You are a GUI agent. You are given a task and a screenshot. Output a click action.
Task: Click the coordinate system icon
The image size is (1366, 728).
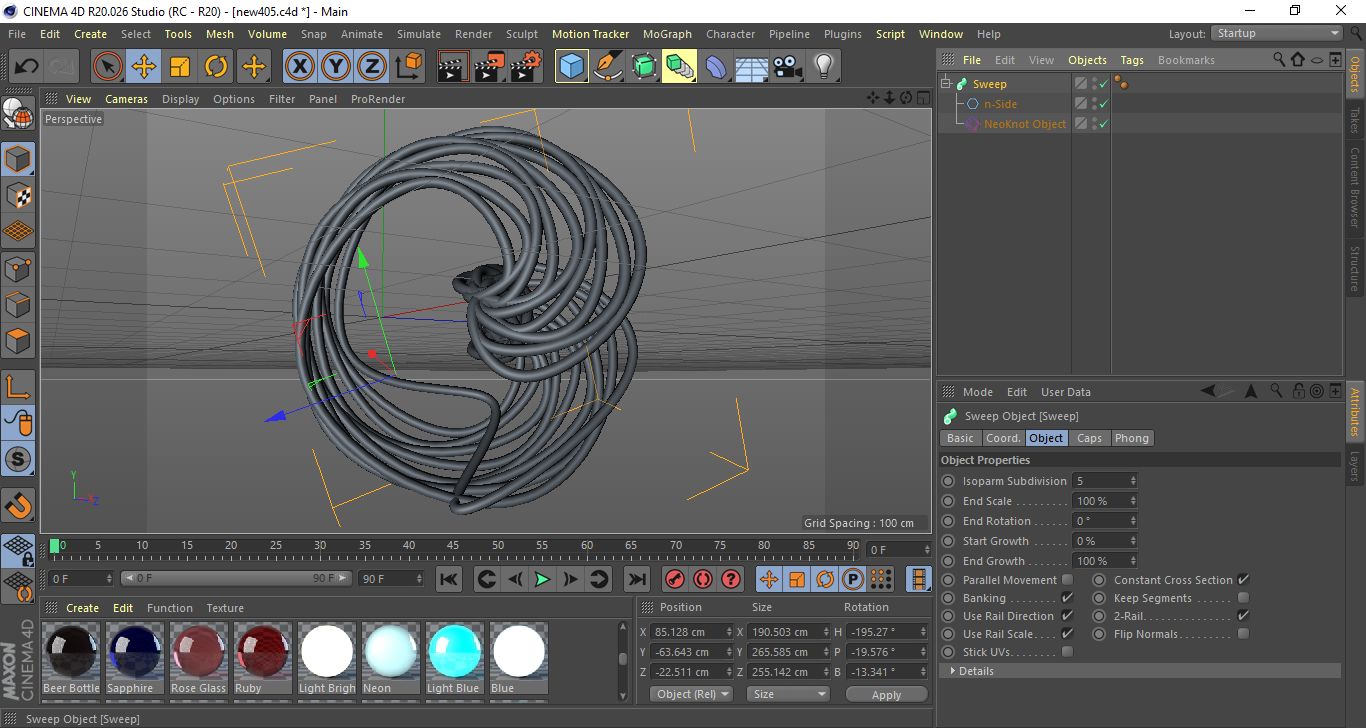(x=408, y=67)
